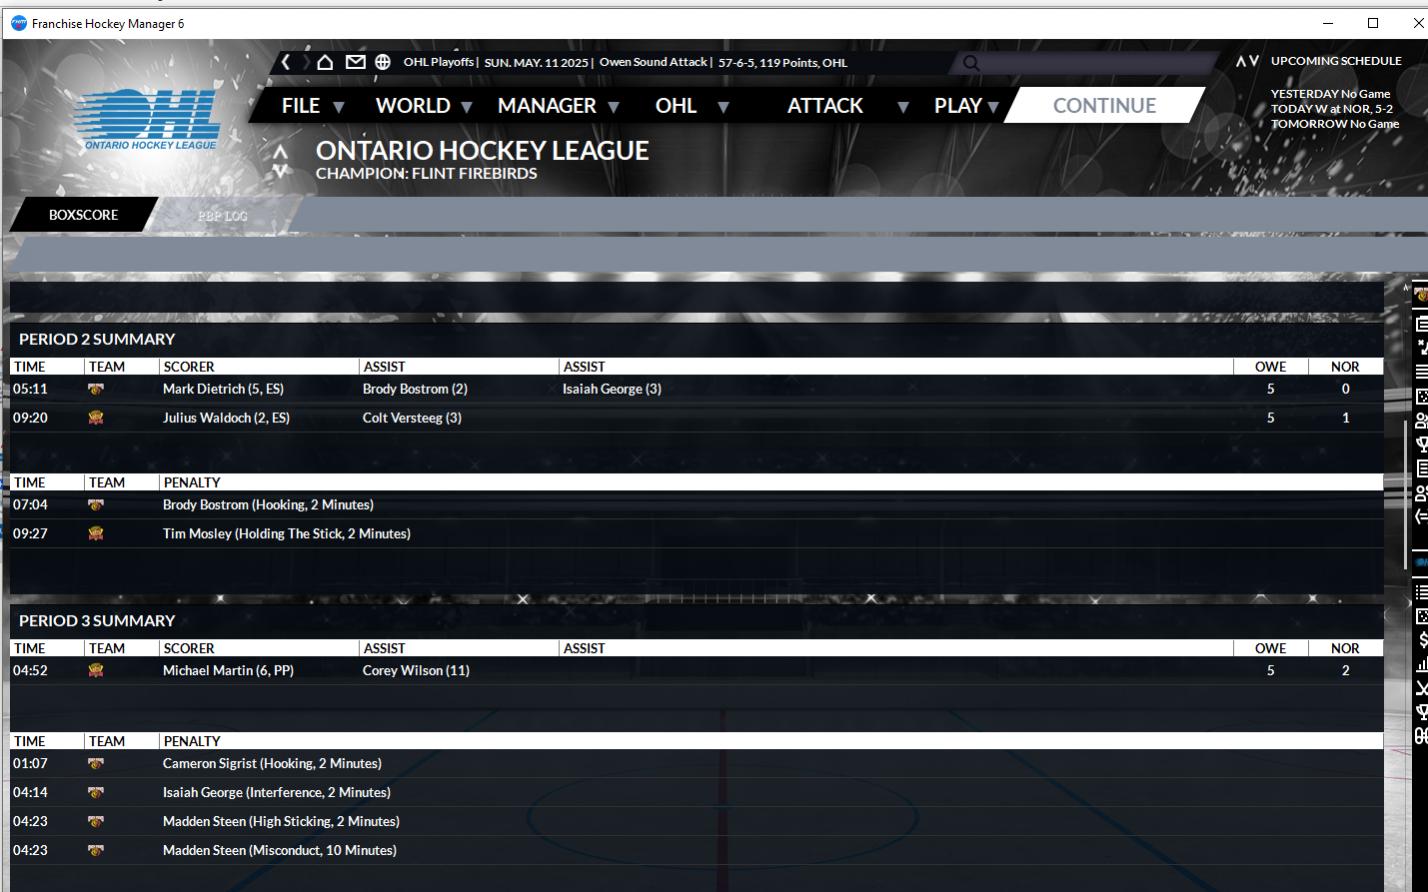Click the back navigation arrow icon
This screenshot has width=1428, height=892.
pos(286,62)
